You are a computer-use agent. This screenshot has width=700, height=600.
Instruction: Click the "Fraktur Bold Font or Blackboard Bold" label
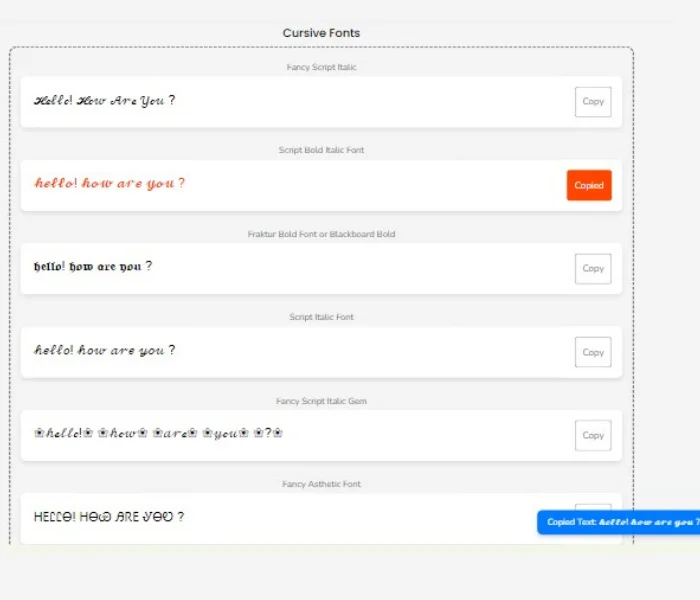[321, 234]
